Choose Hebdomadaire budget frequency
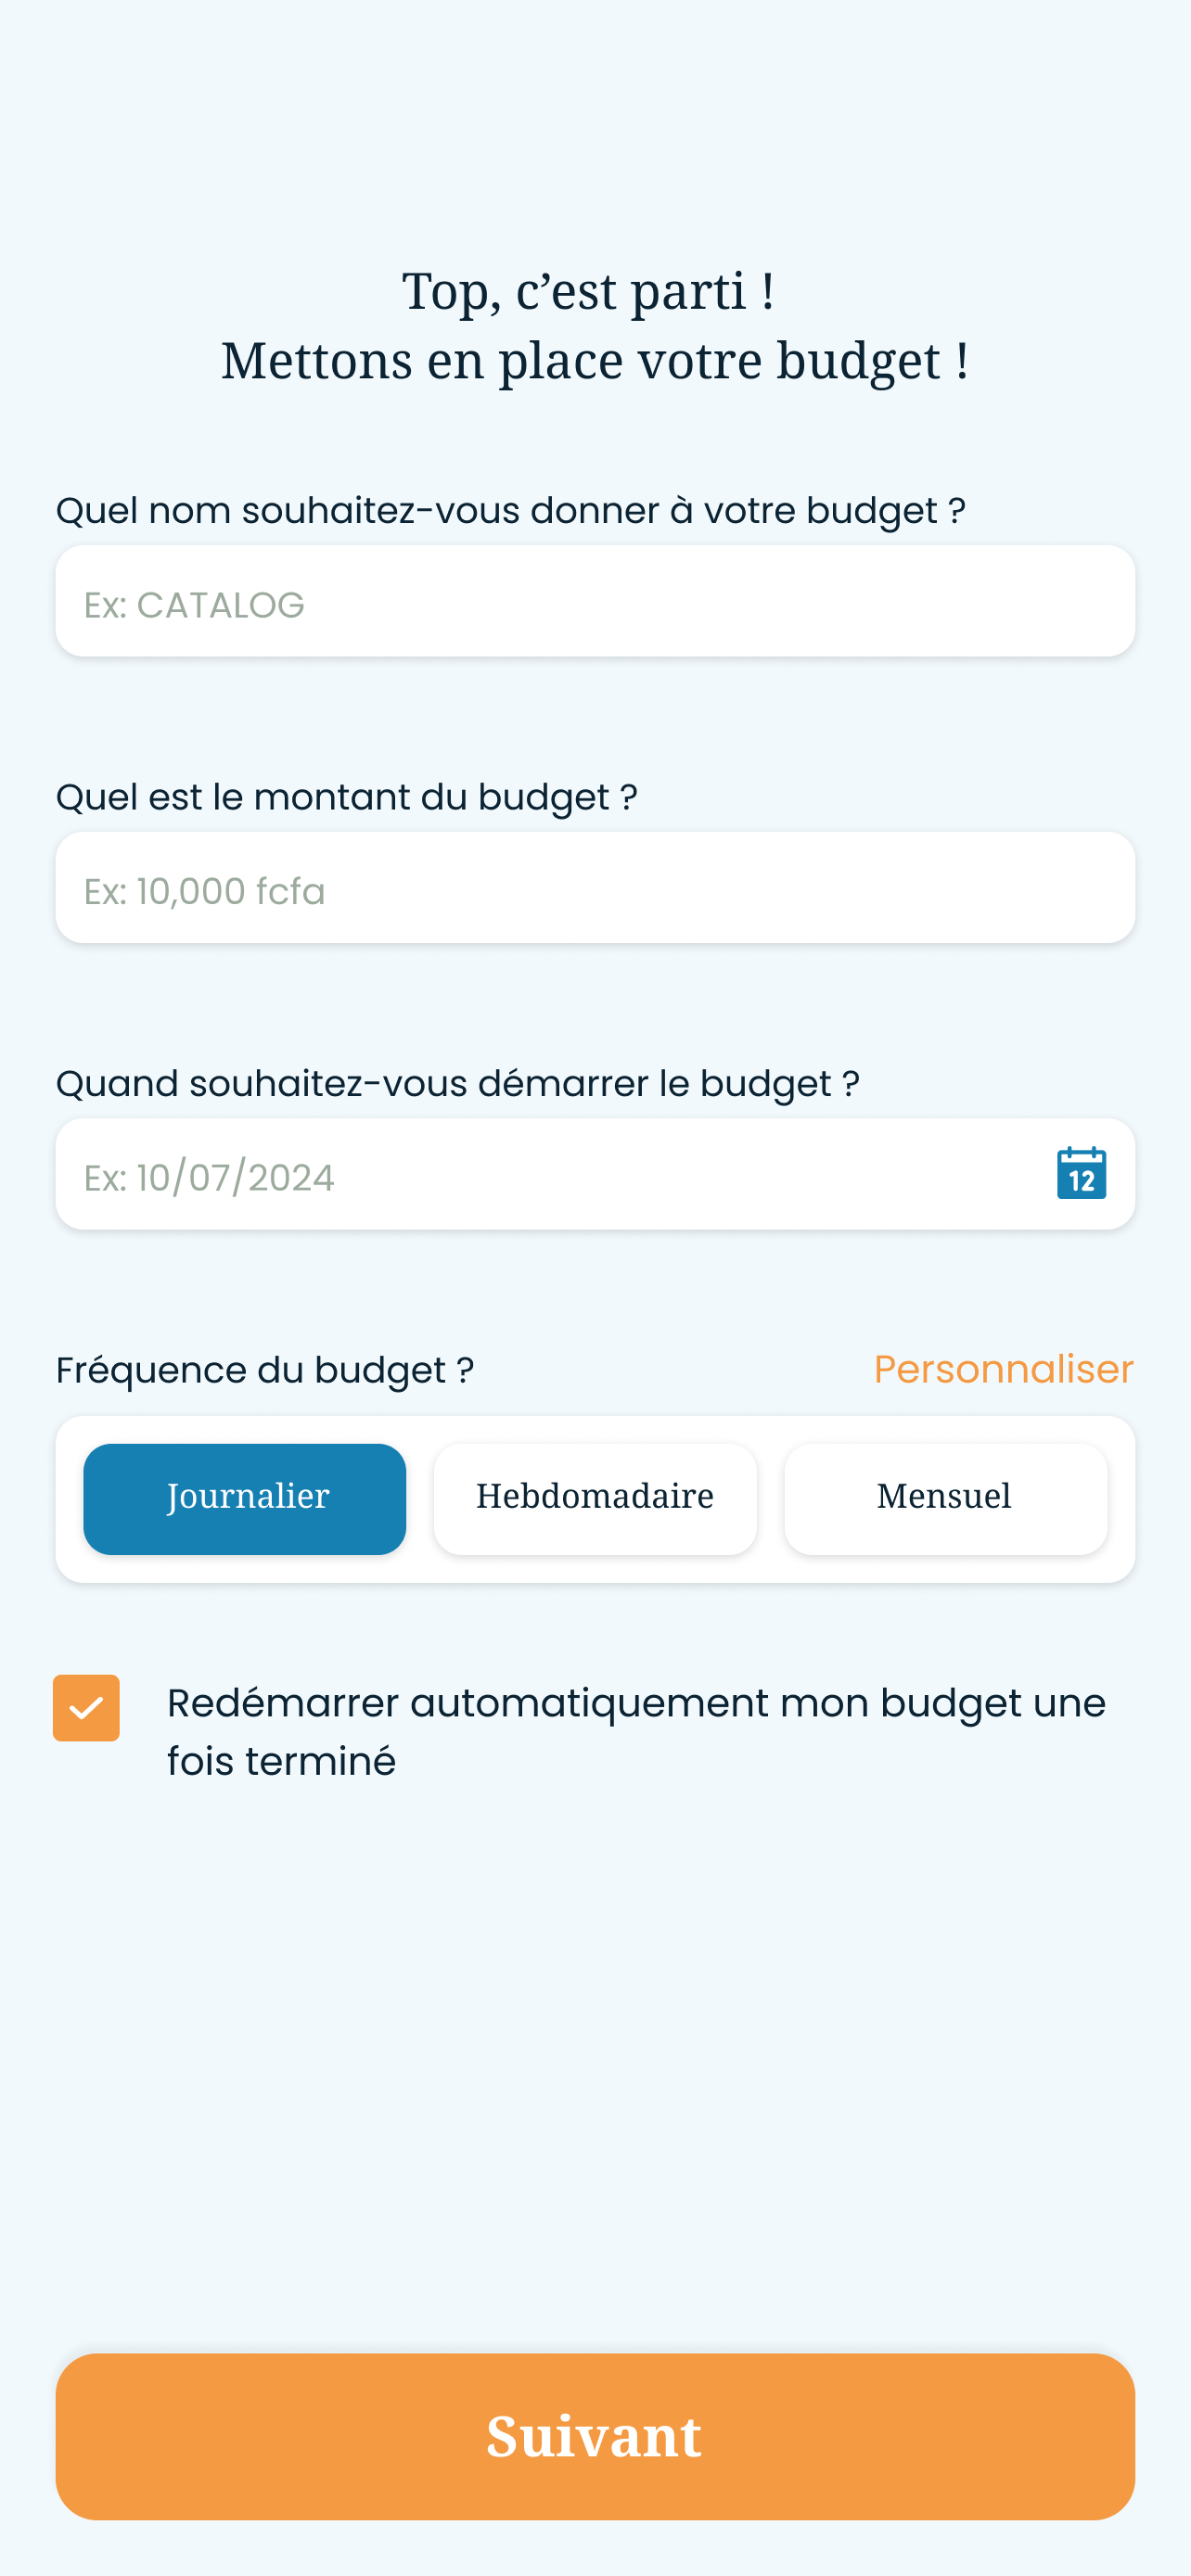1191x2576 pixels. (595, 1499)
